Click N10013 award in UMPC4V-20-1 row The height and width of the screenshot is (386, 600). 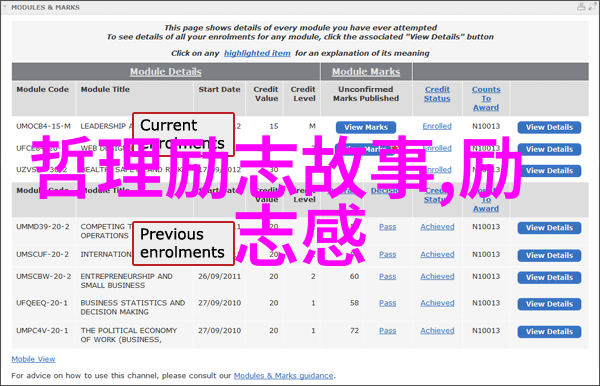pyautogui.click(x=486, y=331)
